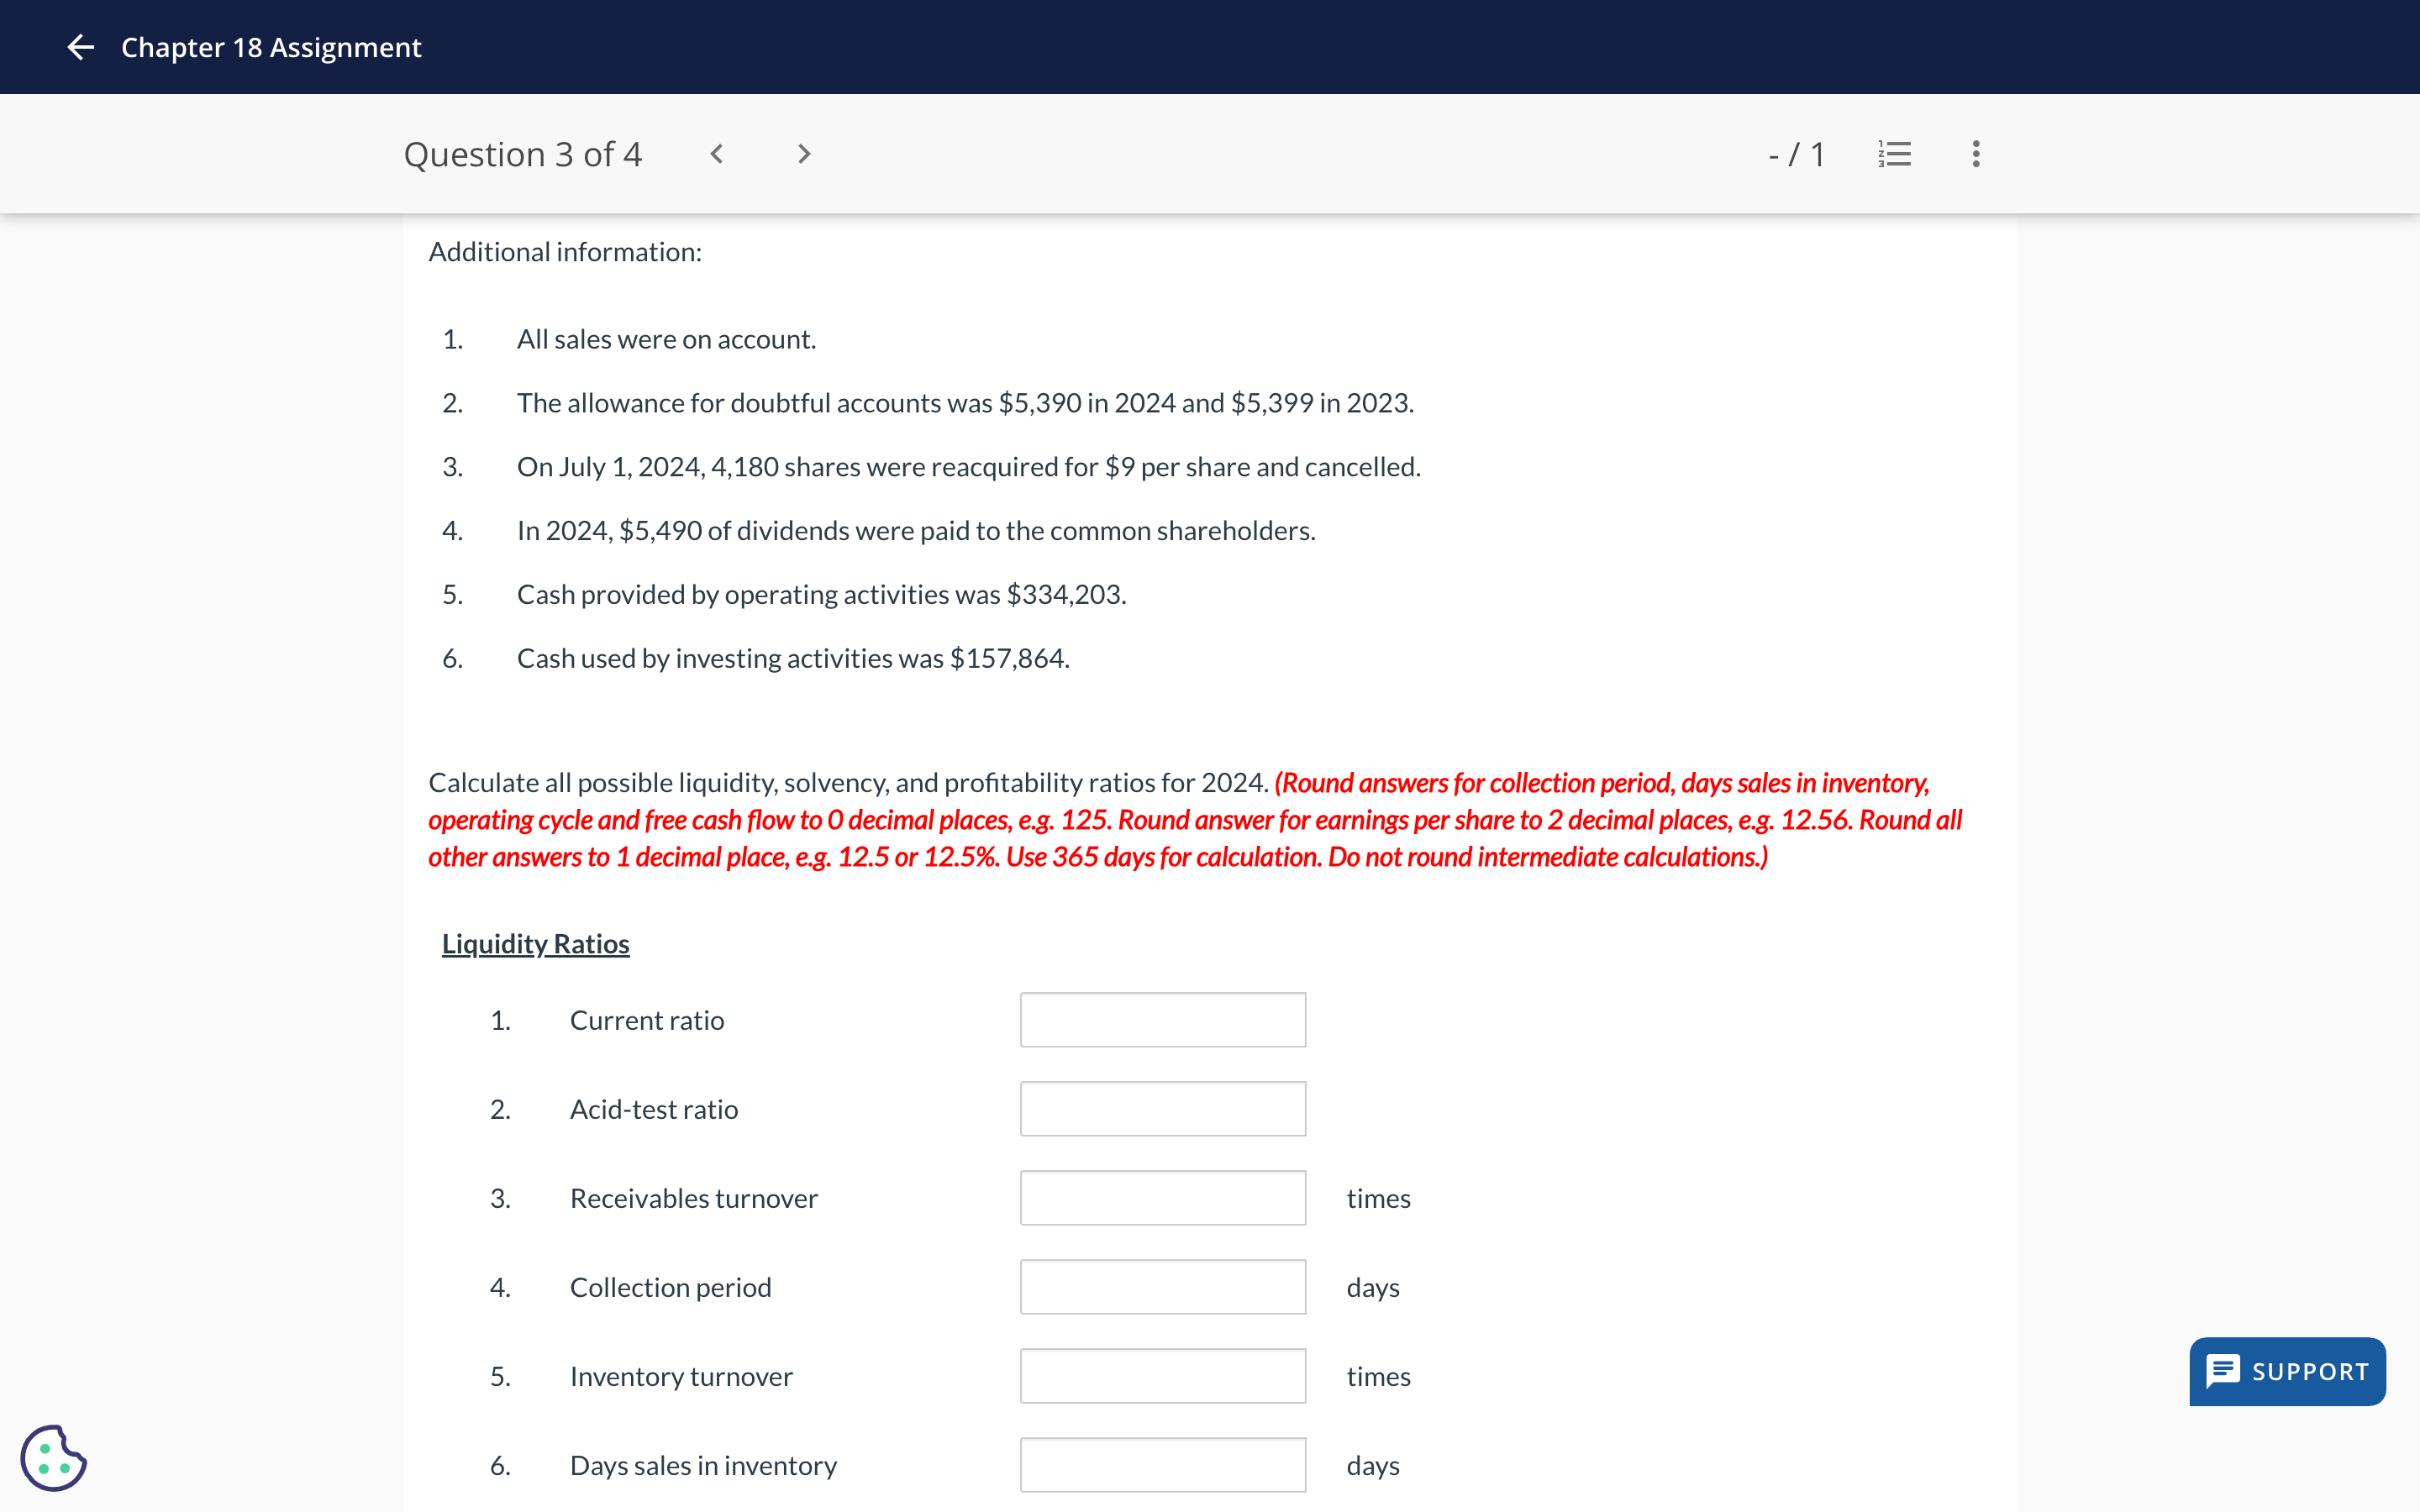The width and height of the screenshot is (2420, 1512).
Task: Select the Liquidity Ratios section header
Action: click(x=537, y=942)
